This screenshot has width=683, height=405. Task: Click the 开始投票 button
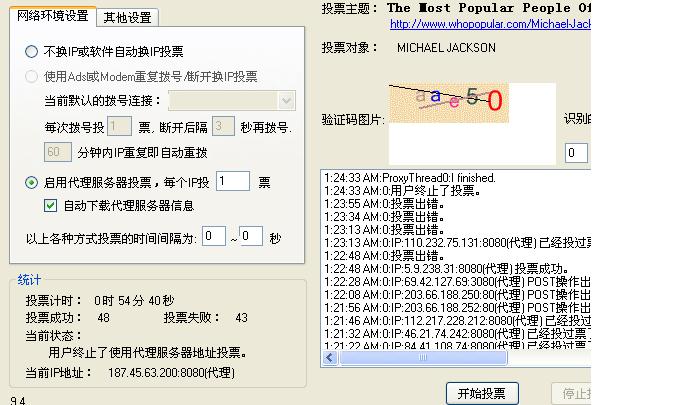tap(482, 394)
